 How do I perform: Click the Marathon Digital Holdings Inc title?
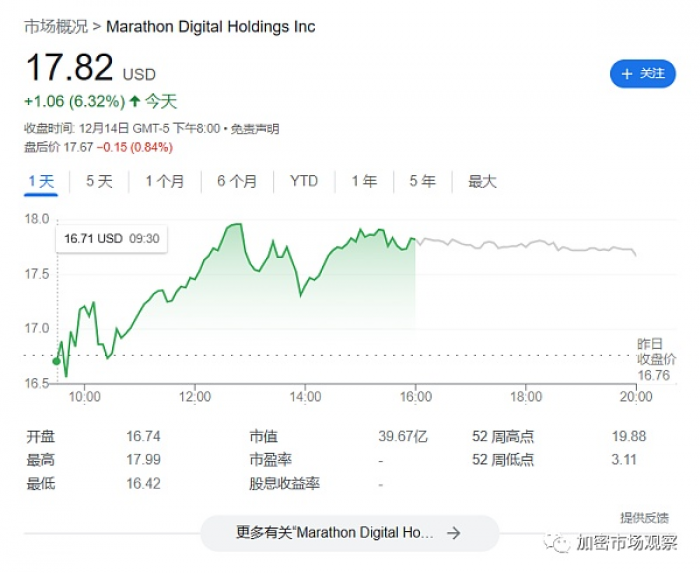(211, 27)
